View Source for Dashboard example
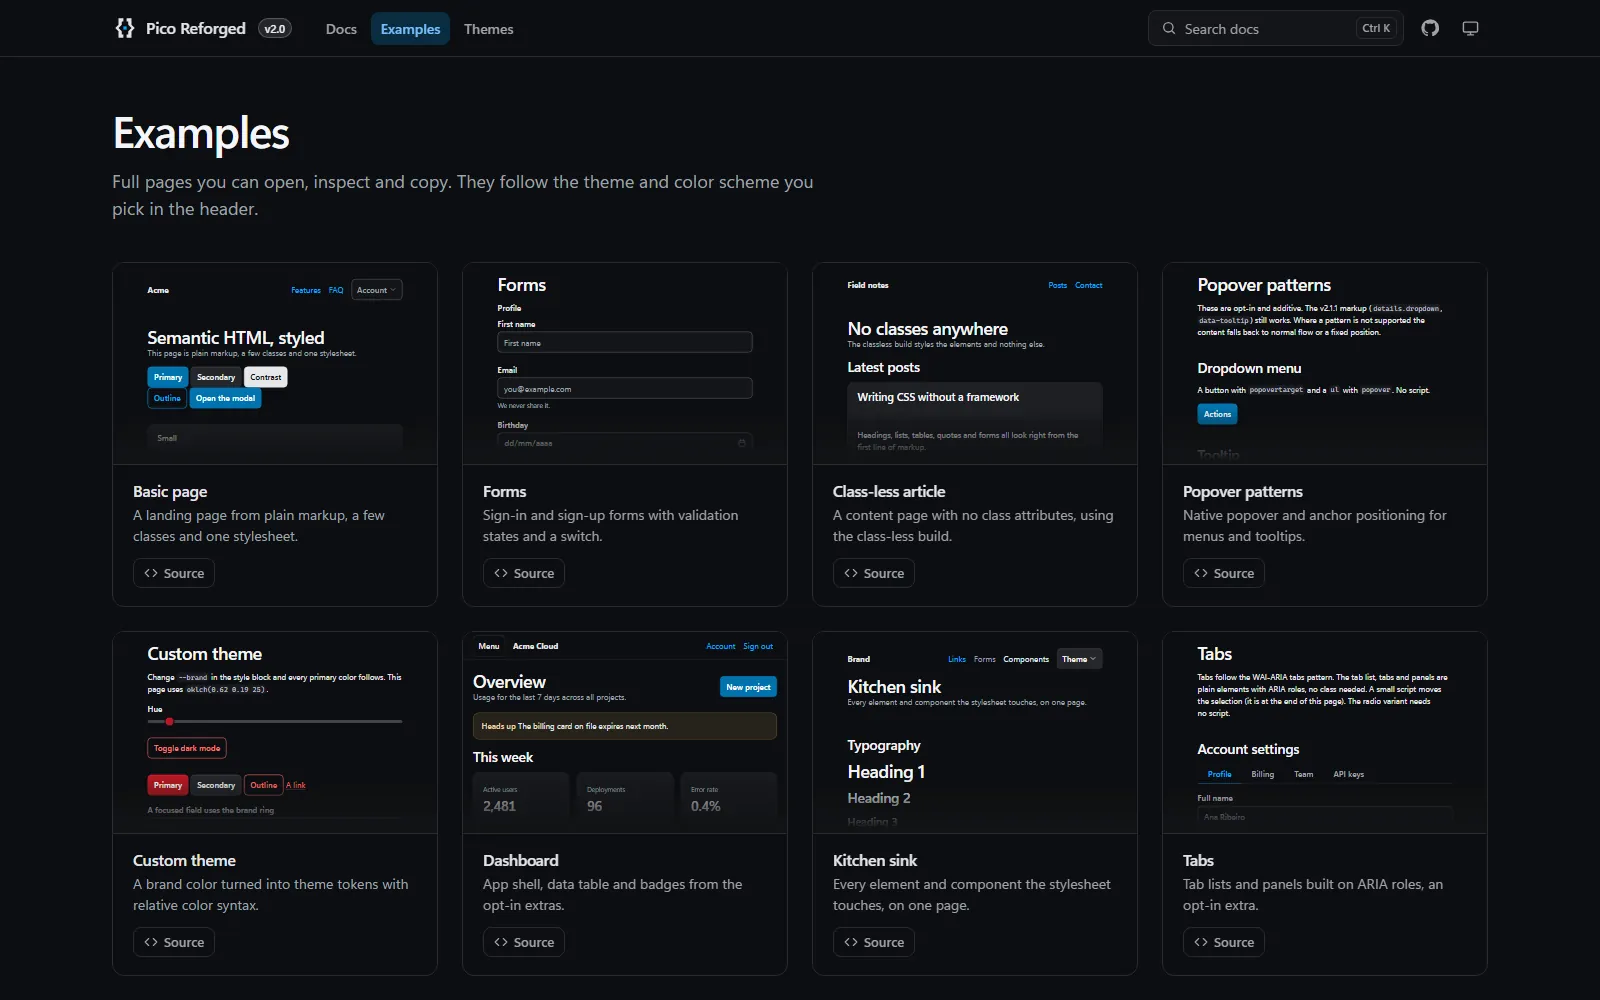Screen dimensions: 1600x1000 (x=524, y=942)
